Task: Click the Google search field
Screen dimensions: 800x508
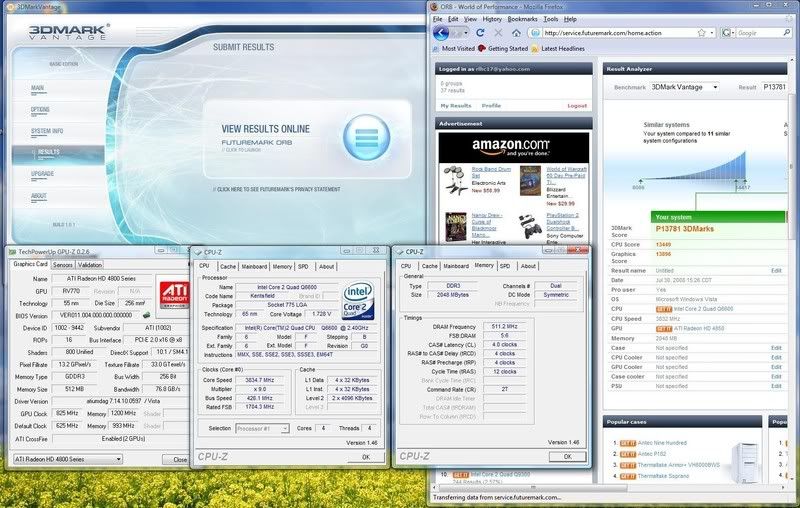Action: pos(759,33)
